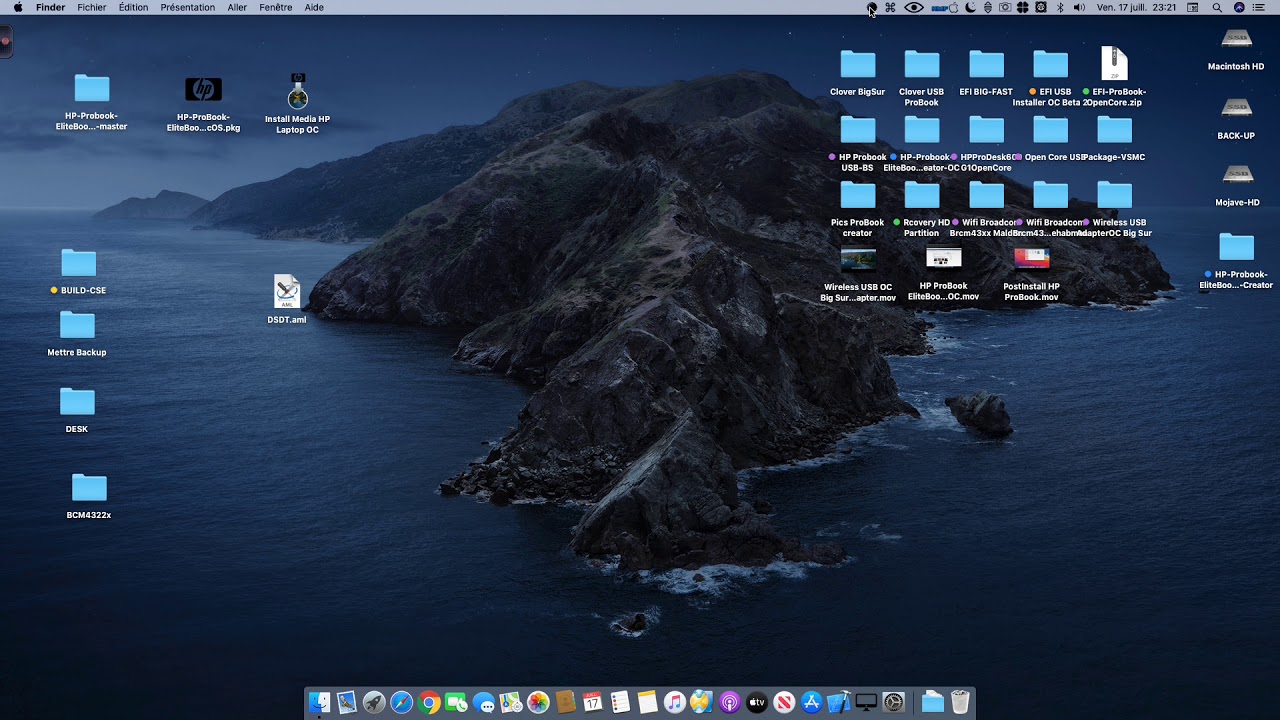Select the Mojave-HD drive icon
This screenshot has width=1280, height=720.
[1237, 175]
